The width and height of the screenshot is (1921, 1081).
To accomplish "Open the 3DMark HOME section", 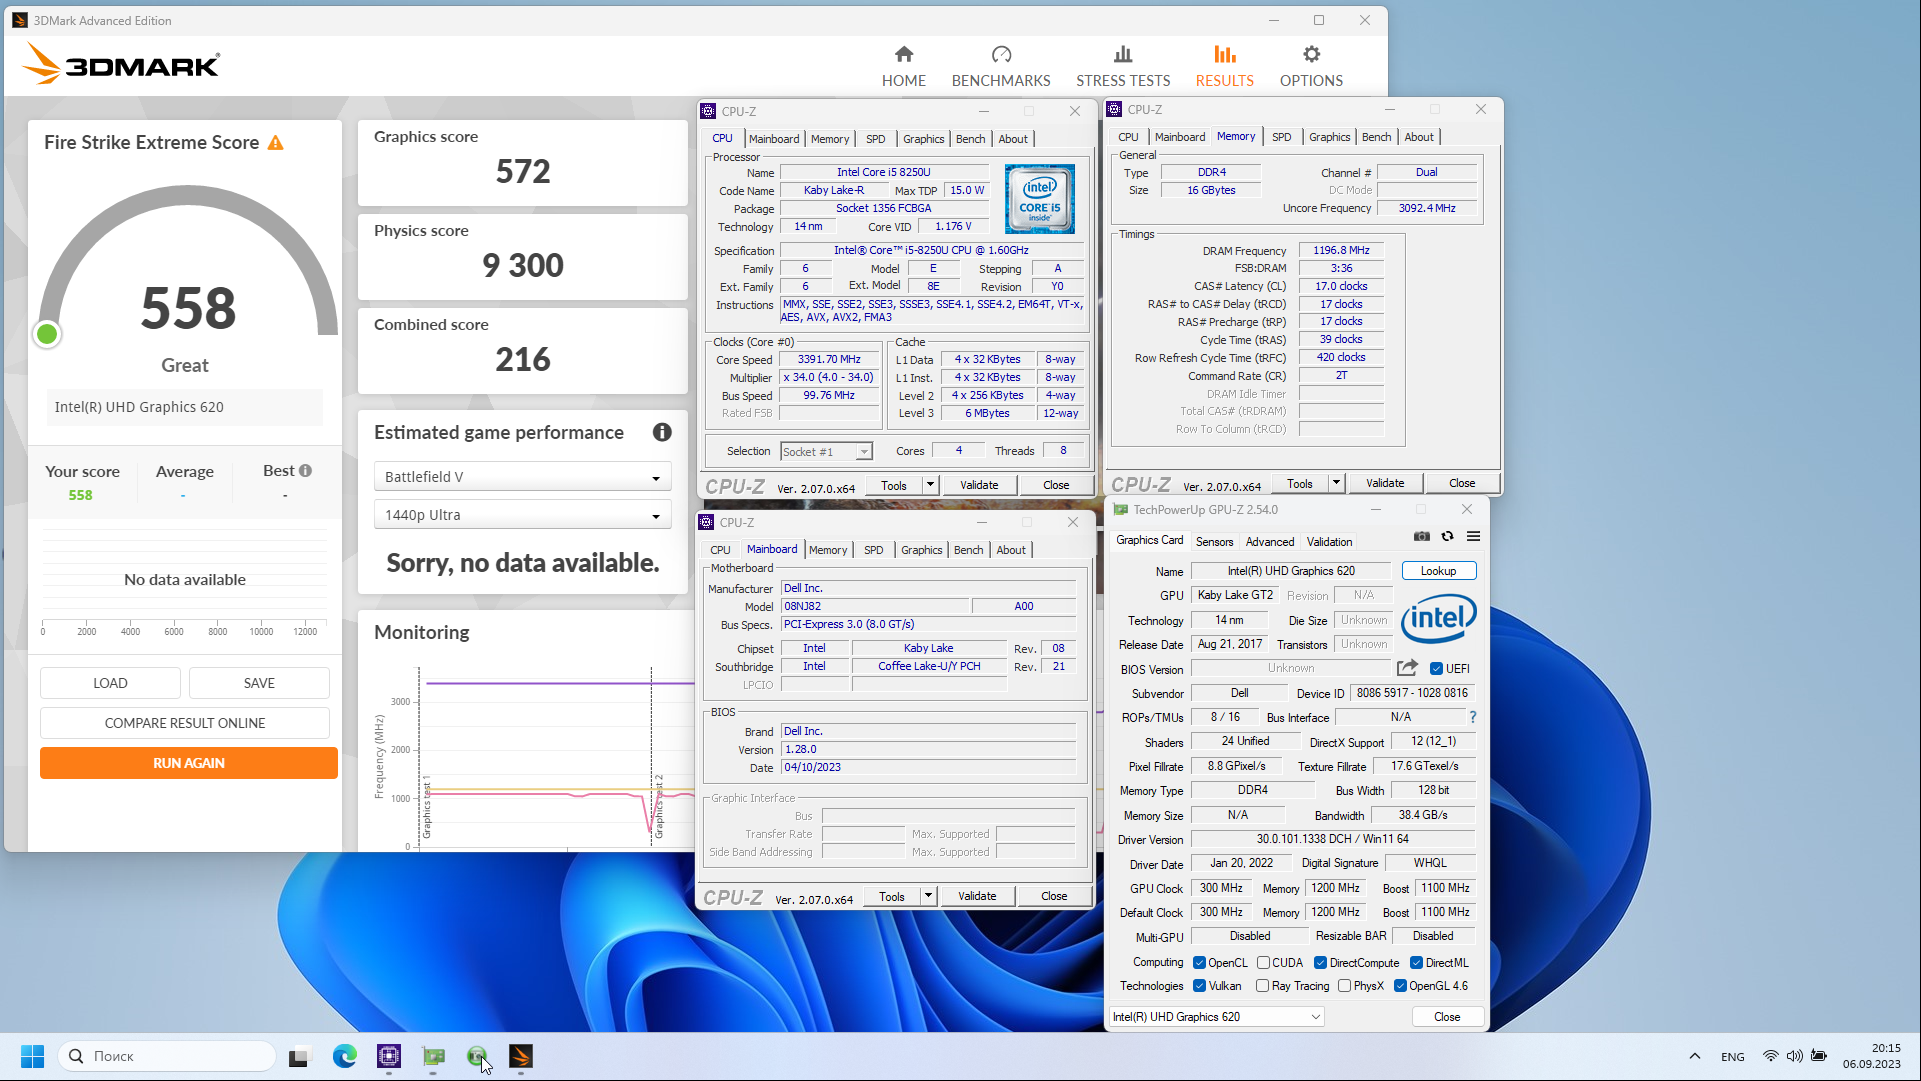I will 903,66.
